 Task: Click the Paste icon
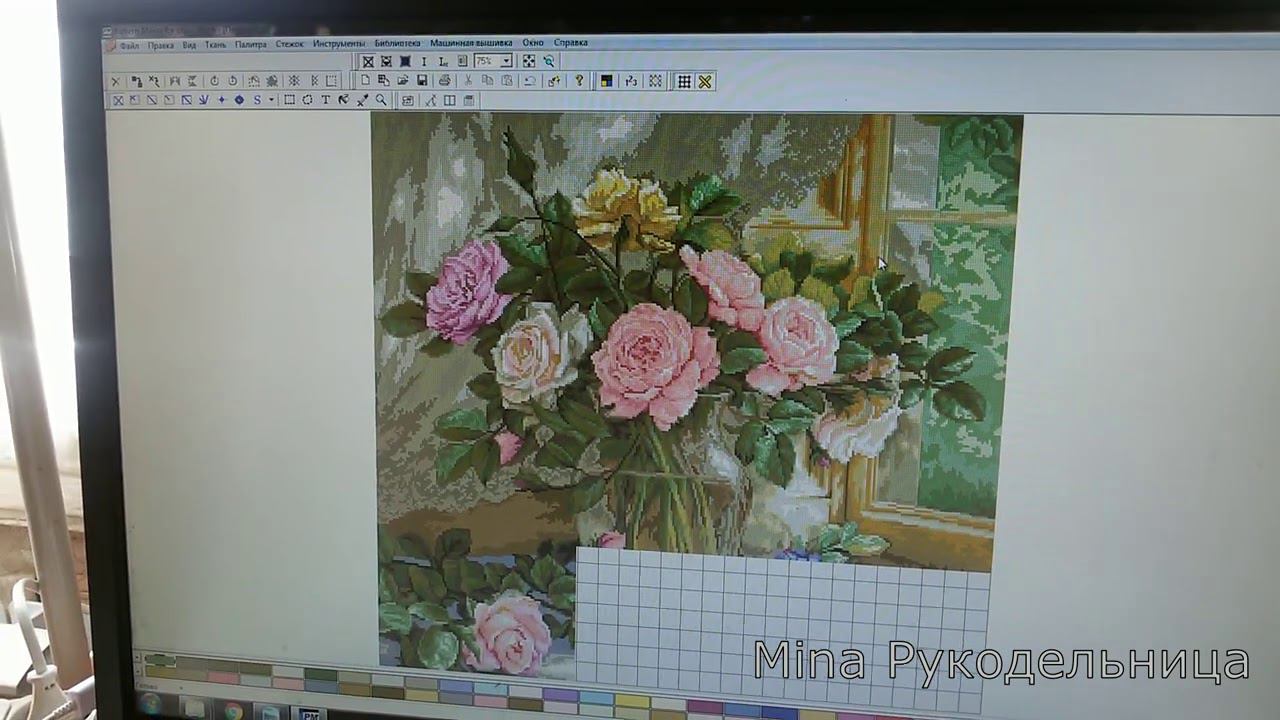506,80
